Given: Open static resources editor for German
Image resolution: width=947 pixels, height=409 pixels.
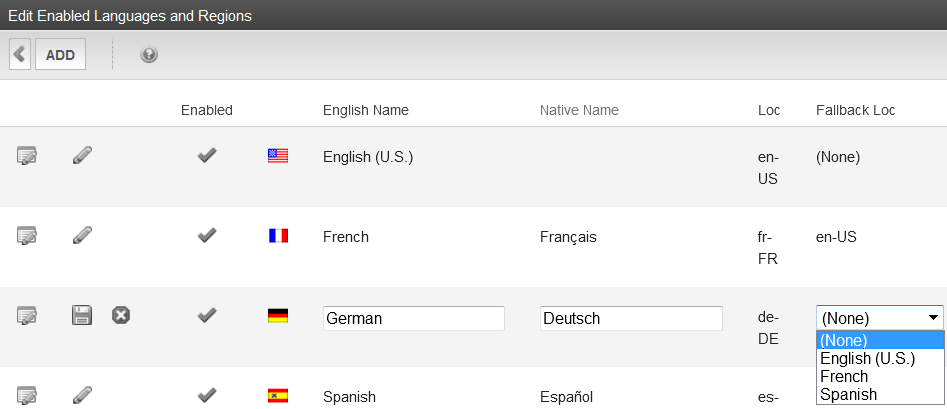Looking at the screenshot, I should click(27, 315).
